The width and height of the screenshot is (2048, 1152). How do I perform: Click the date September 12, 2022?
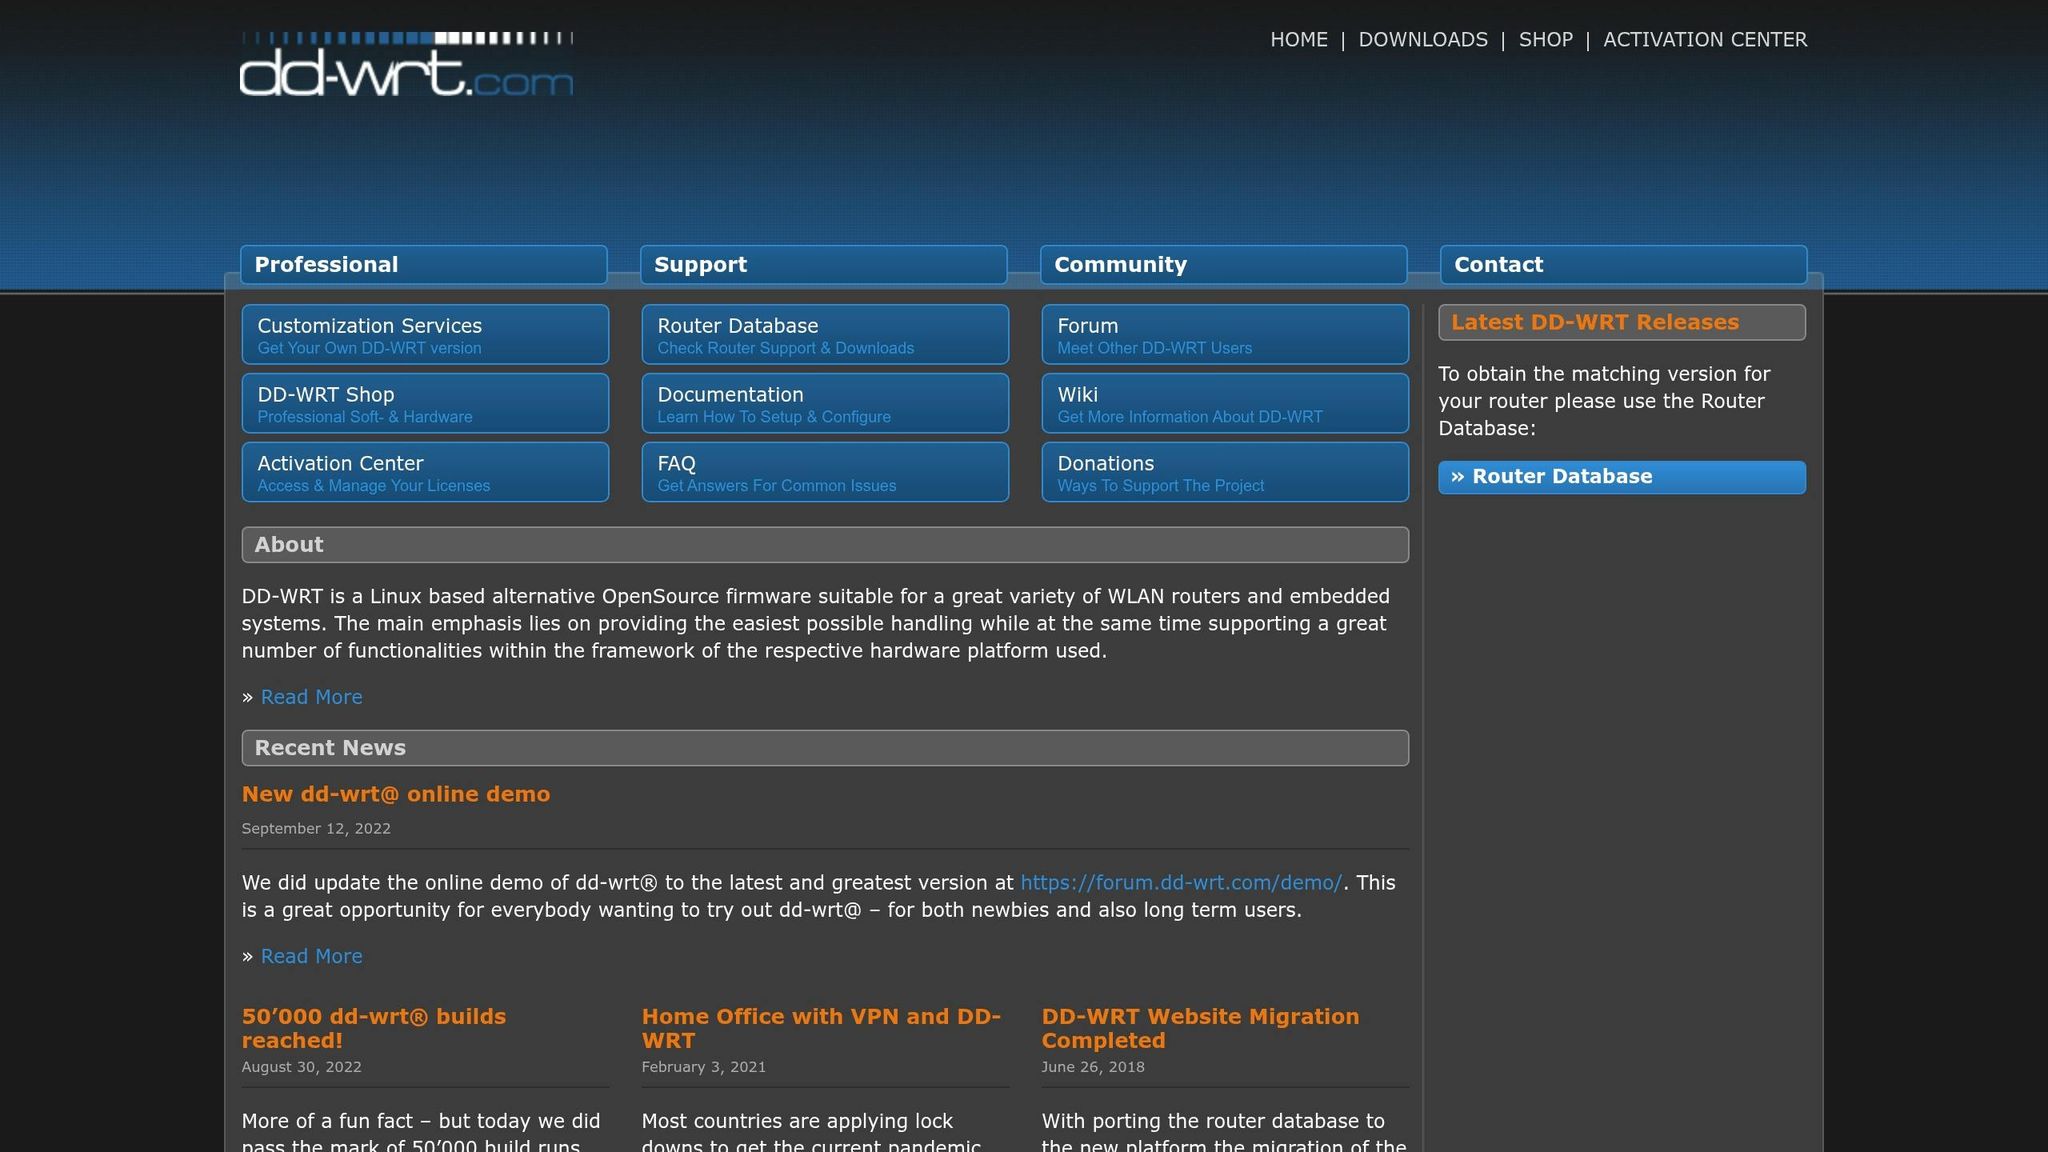[x=316, y=828]
